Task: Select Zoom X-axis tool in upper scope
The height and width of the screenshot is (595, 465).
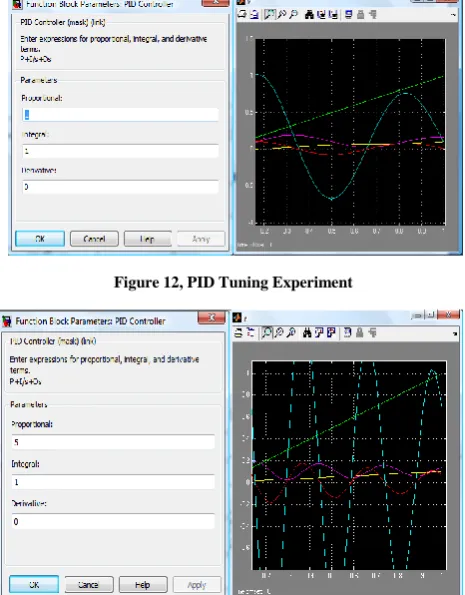Action: [x=282, y=15]
